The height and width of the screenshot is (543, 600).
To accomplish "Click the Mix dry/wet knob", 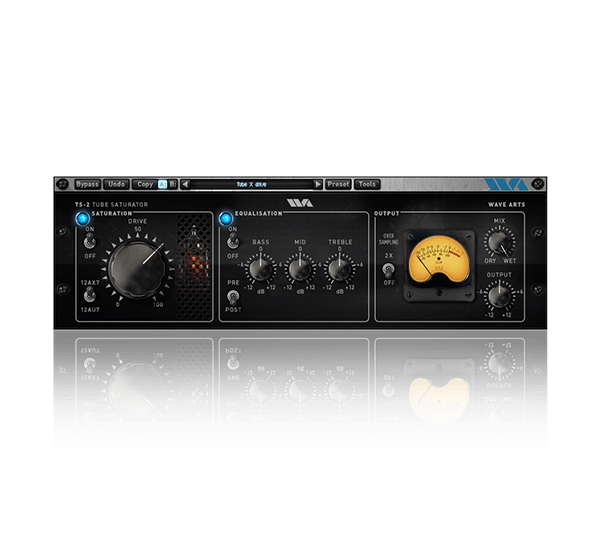I will pos(499,242).
